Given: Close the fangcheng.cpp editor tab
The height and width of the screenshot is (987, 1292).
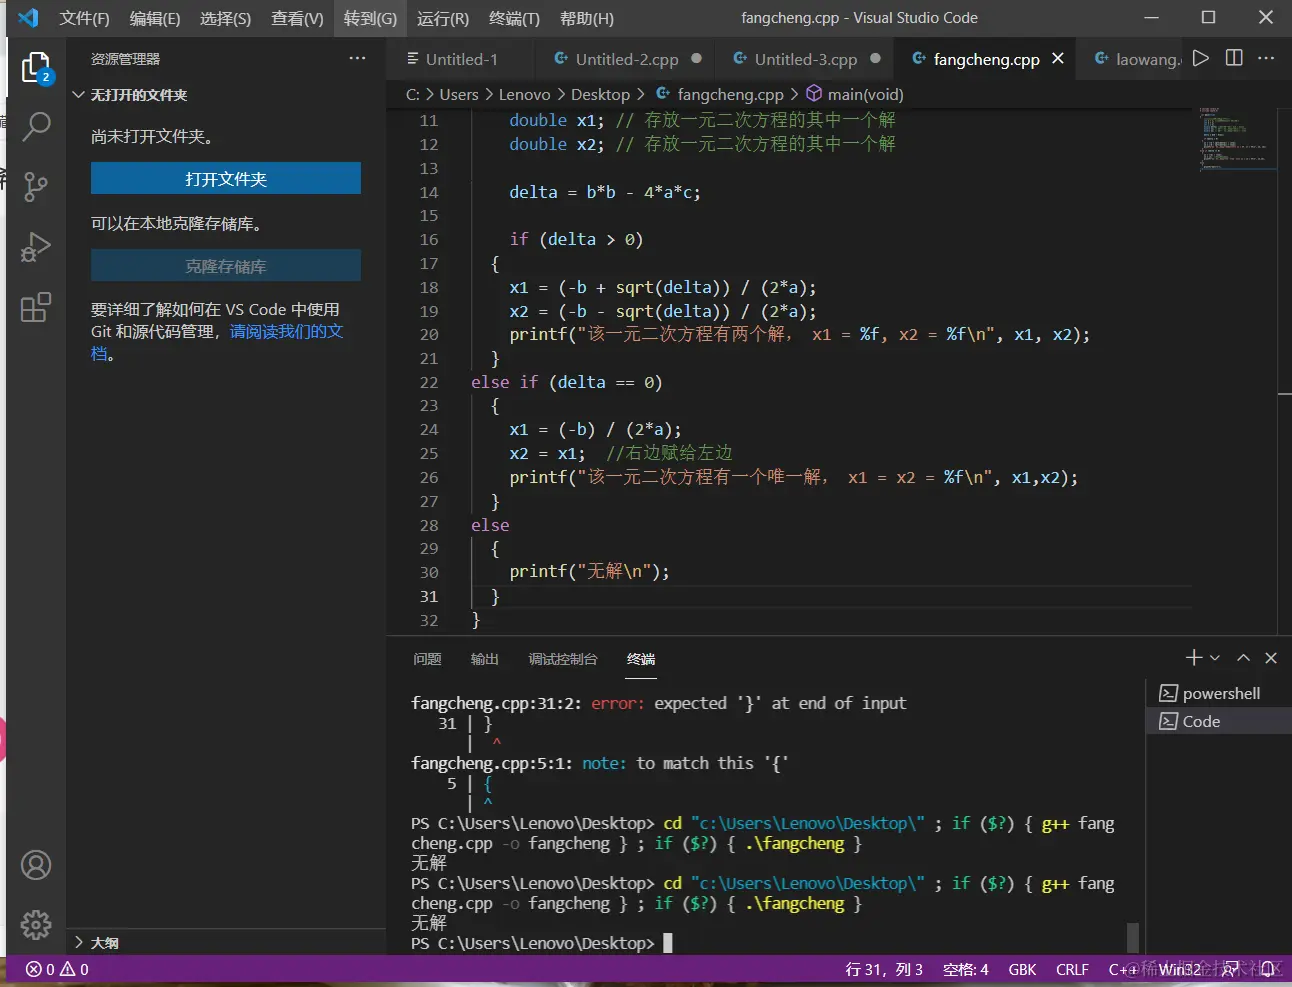Looking at the screenshot, I should pos(1058,59).
